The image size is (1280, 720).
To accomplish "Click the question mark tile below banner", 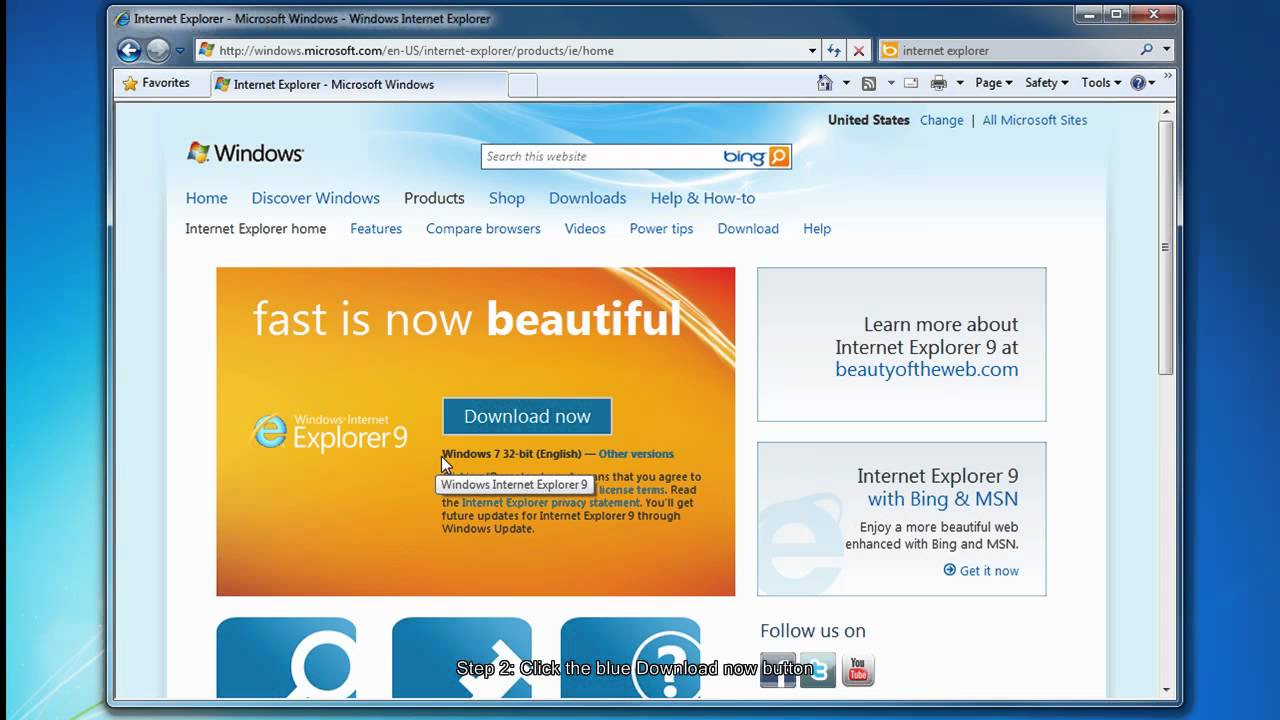I will coord(630,657).
